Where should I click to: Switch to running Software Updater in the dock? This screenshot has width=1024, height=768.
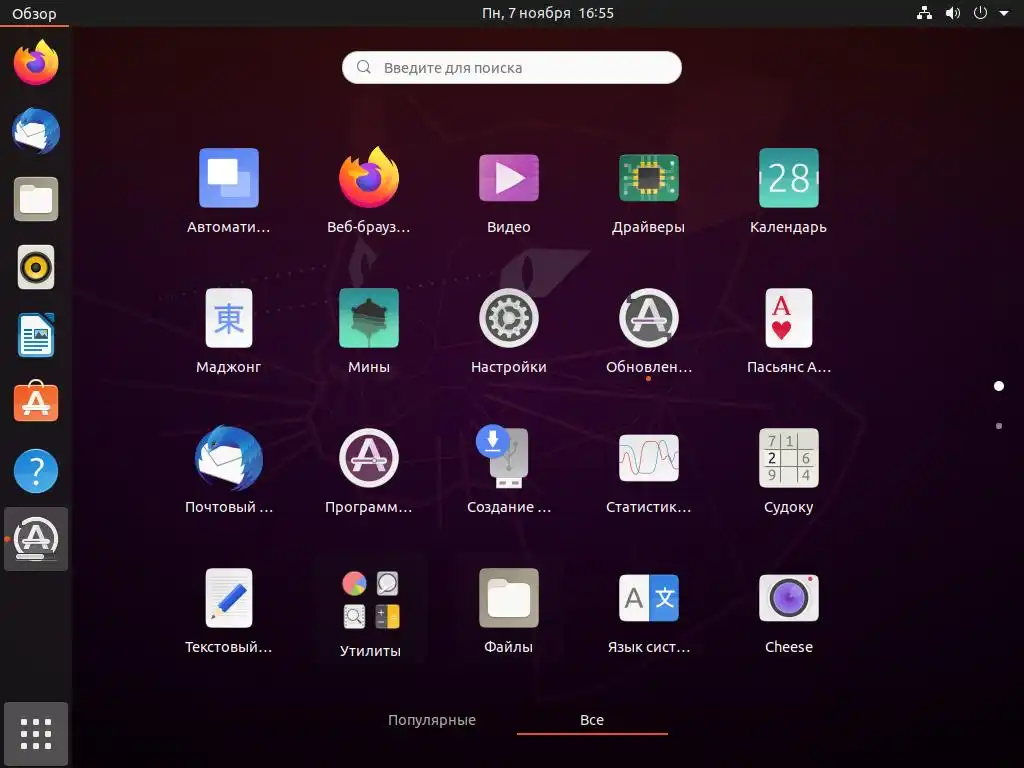36,539
